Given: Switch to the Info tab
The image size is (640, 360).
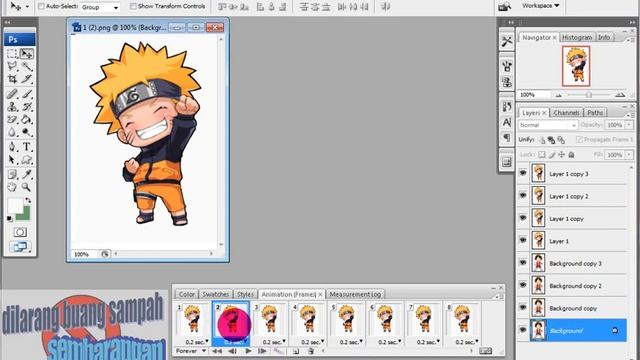Looking at the screenshot, I should pyautogui.click(x=604, y=37).
